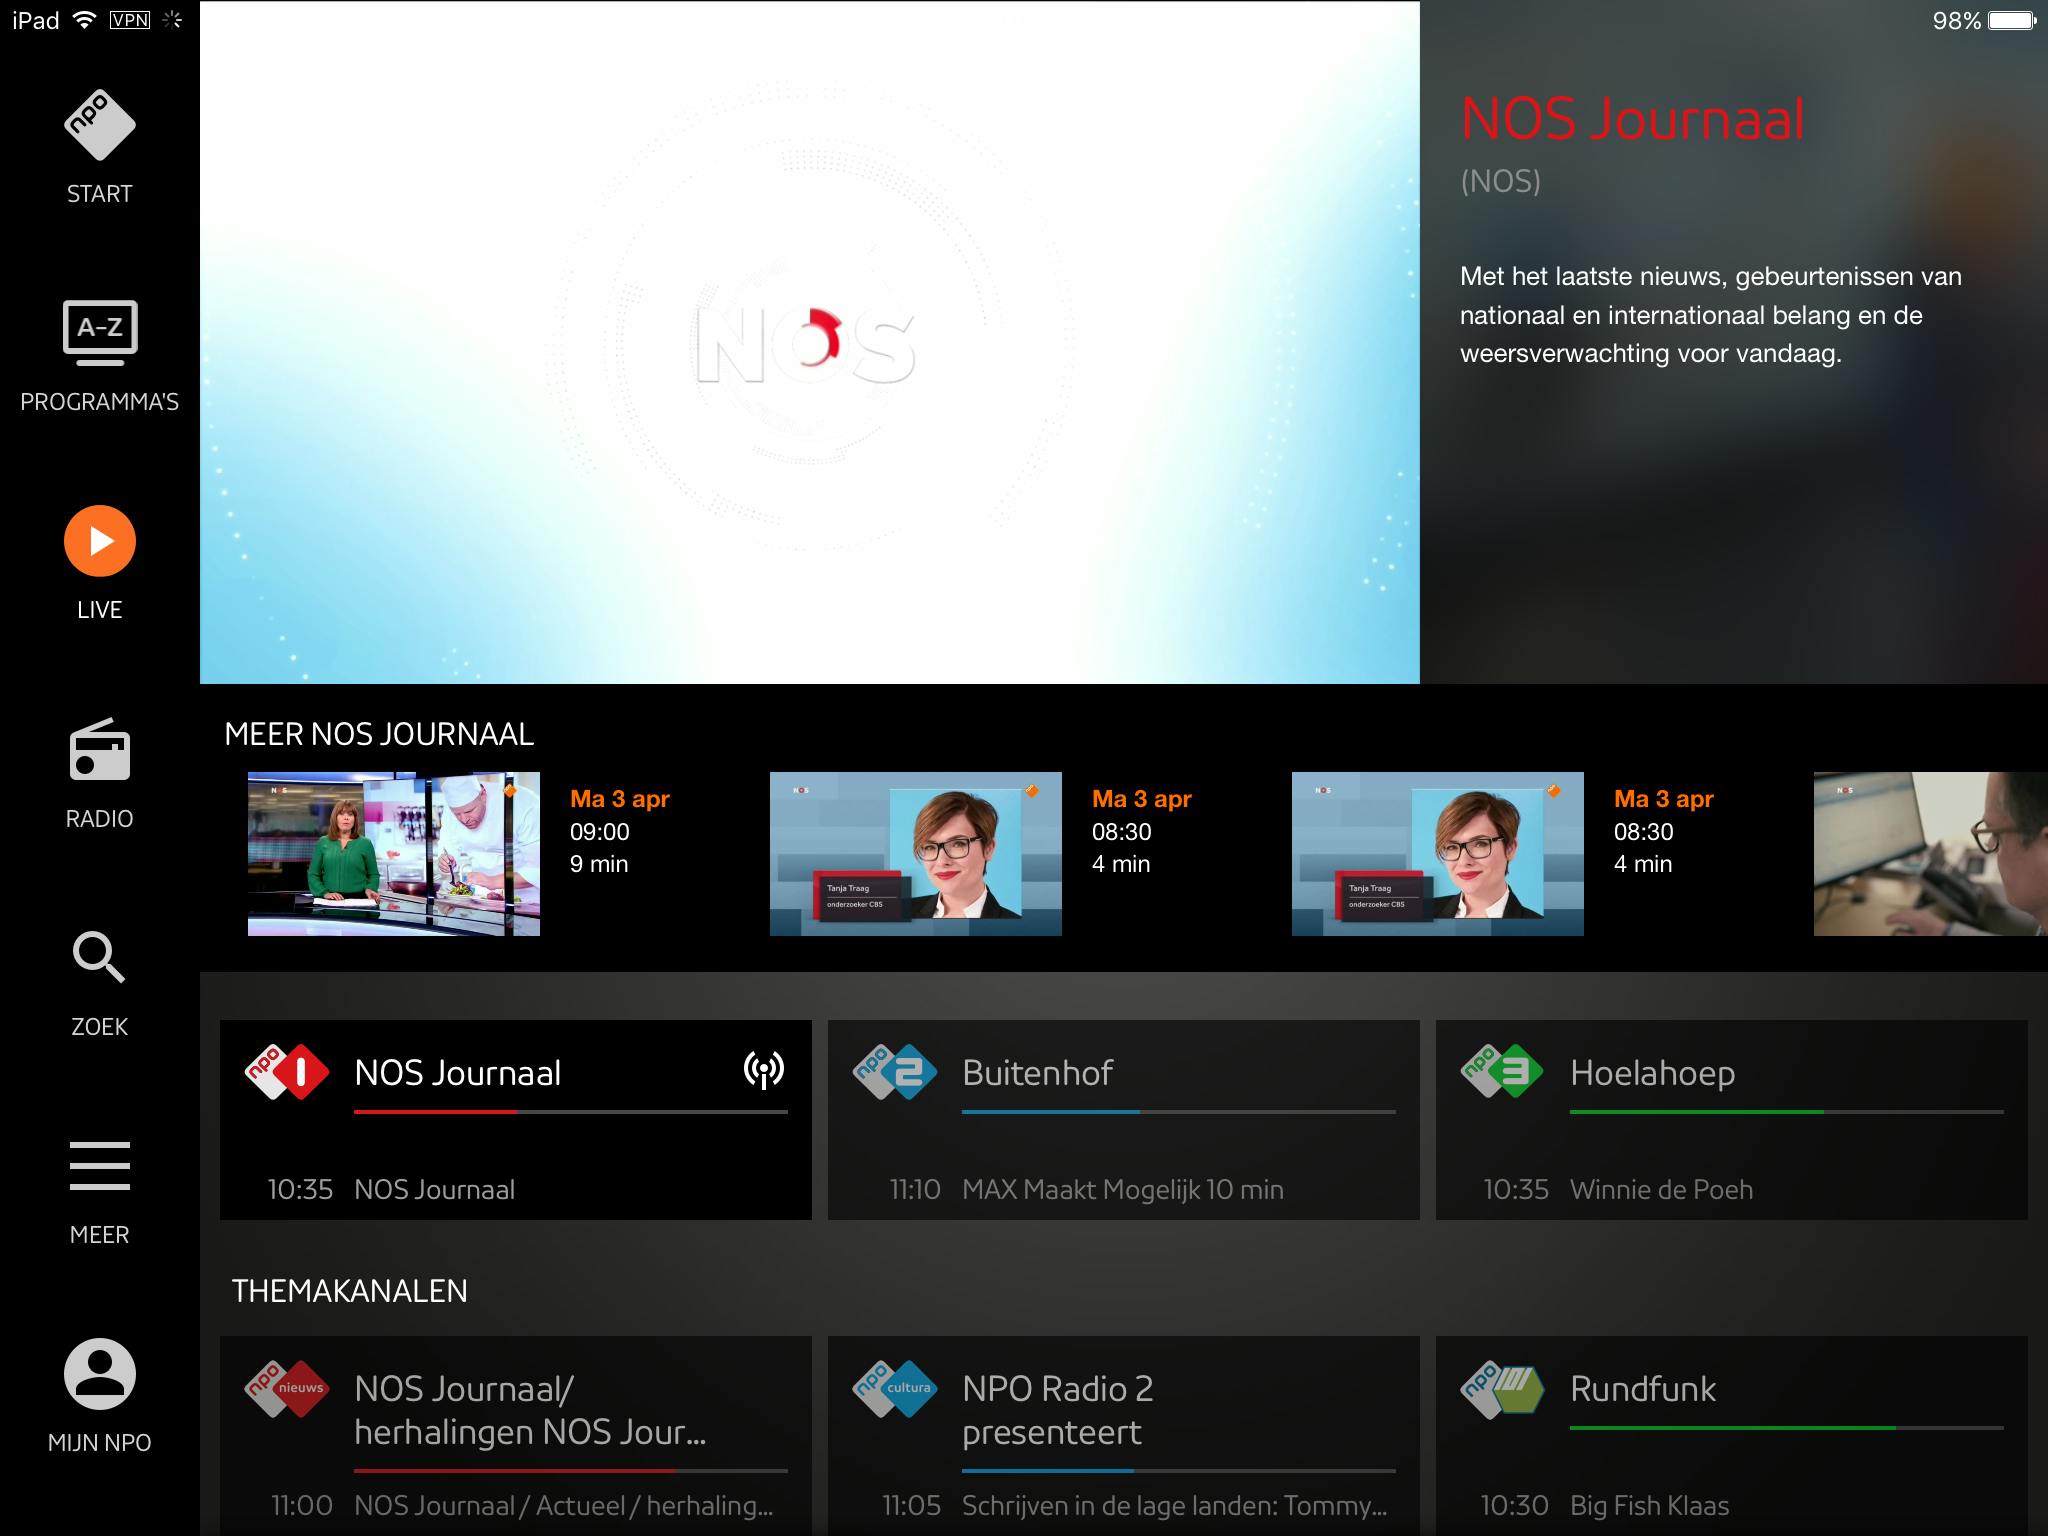
Task: Tap the orange Live play icon
Action: (99, 541)
